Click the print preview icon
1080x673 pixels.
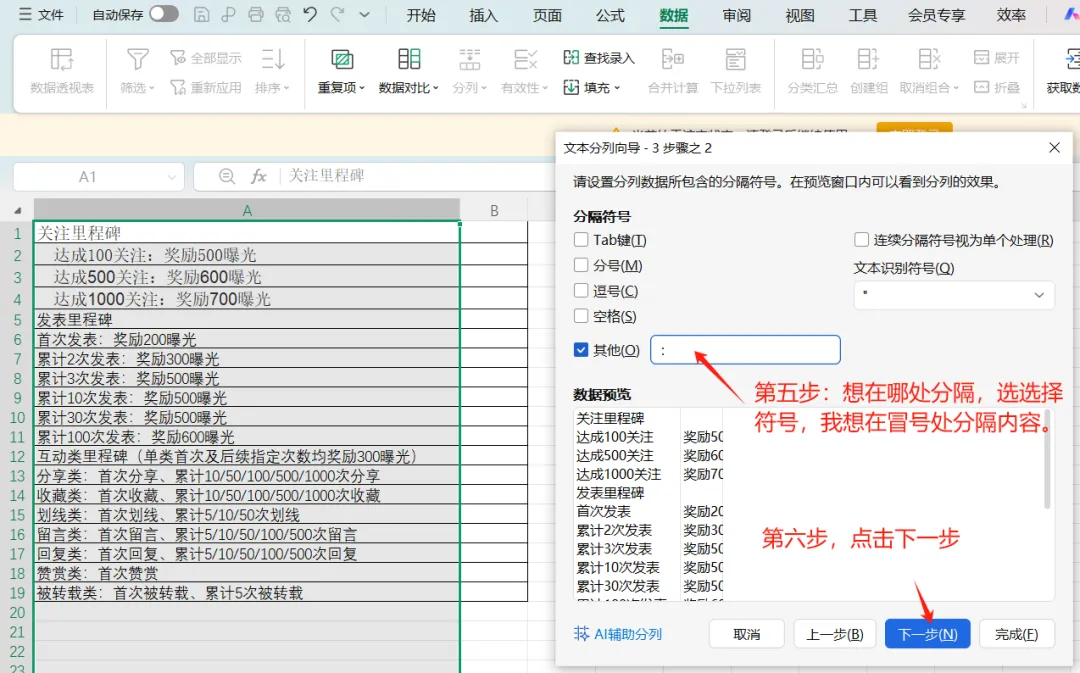point(283,14)
